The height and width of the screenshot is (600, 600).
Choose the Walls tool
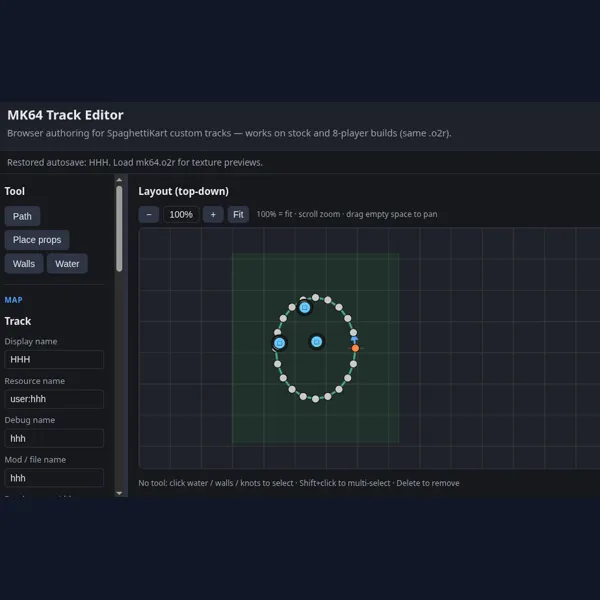click(x=24, y=264)
